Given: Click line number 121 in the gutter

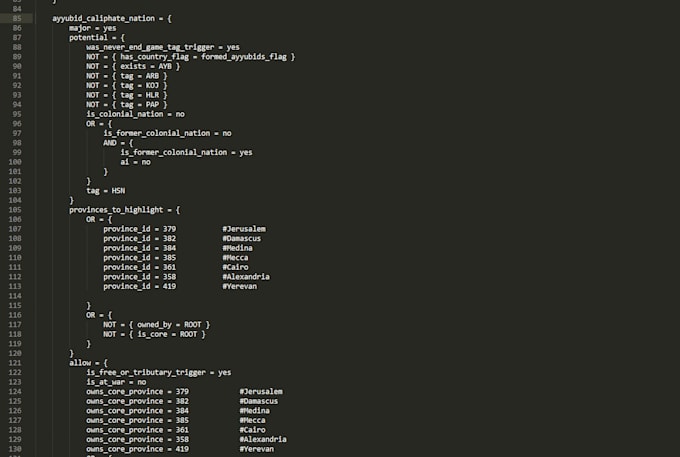Looking at the screenshot, I should coord(15,363).
